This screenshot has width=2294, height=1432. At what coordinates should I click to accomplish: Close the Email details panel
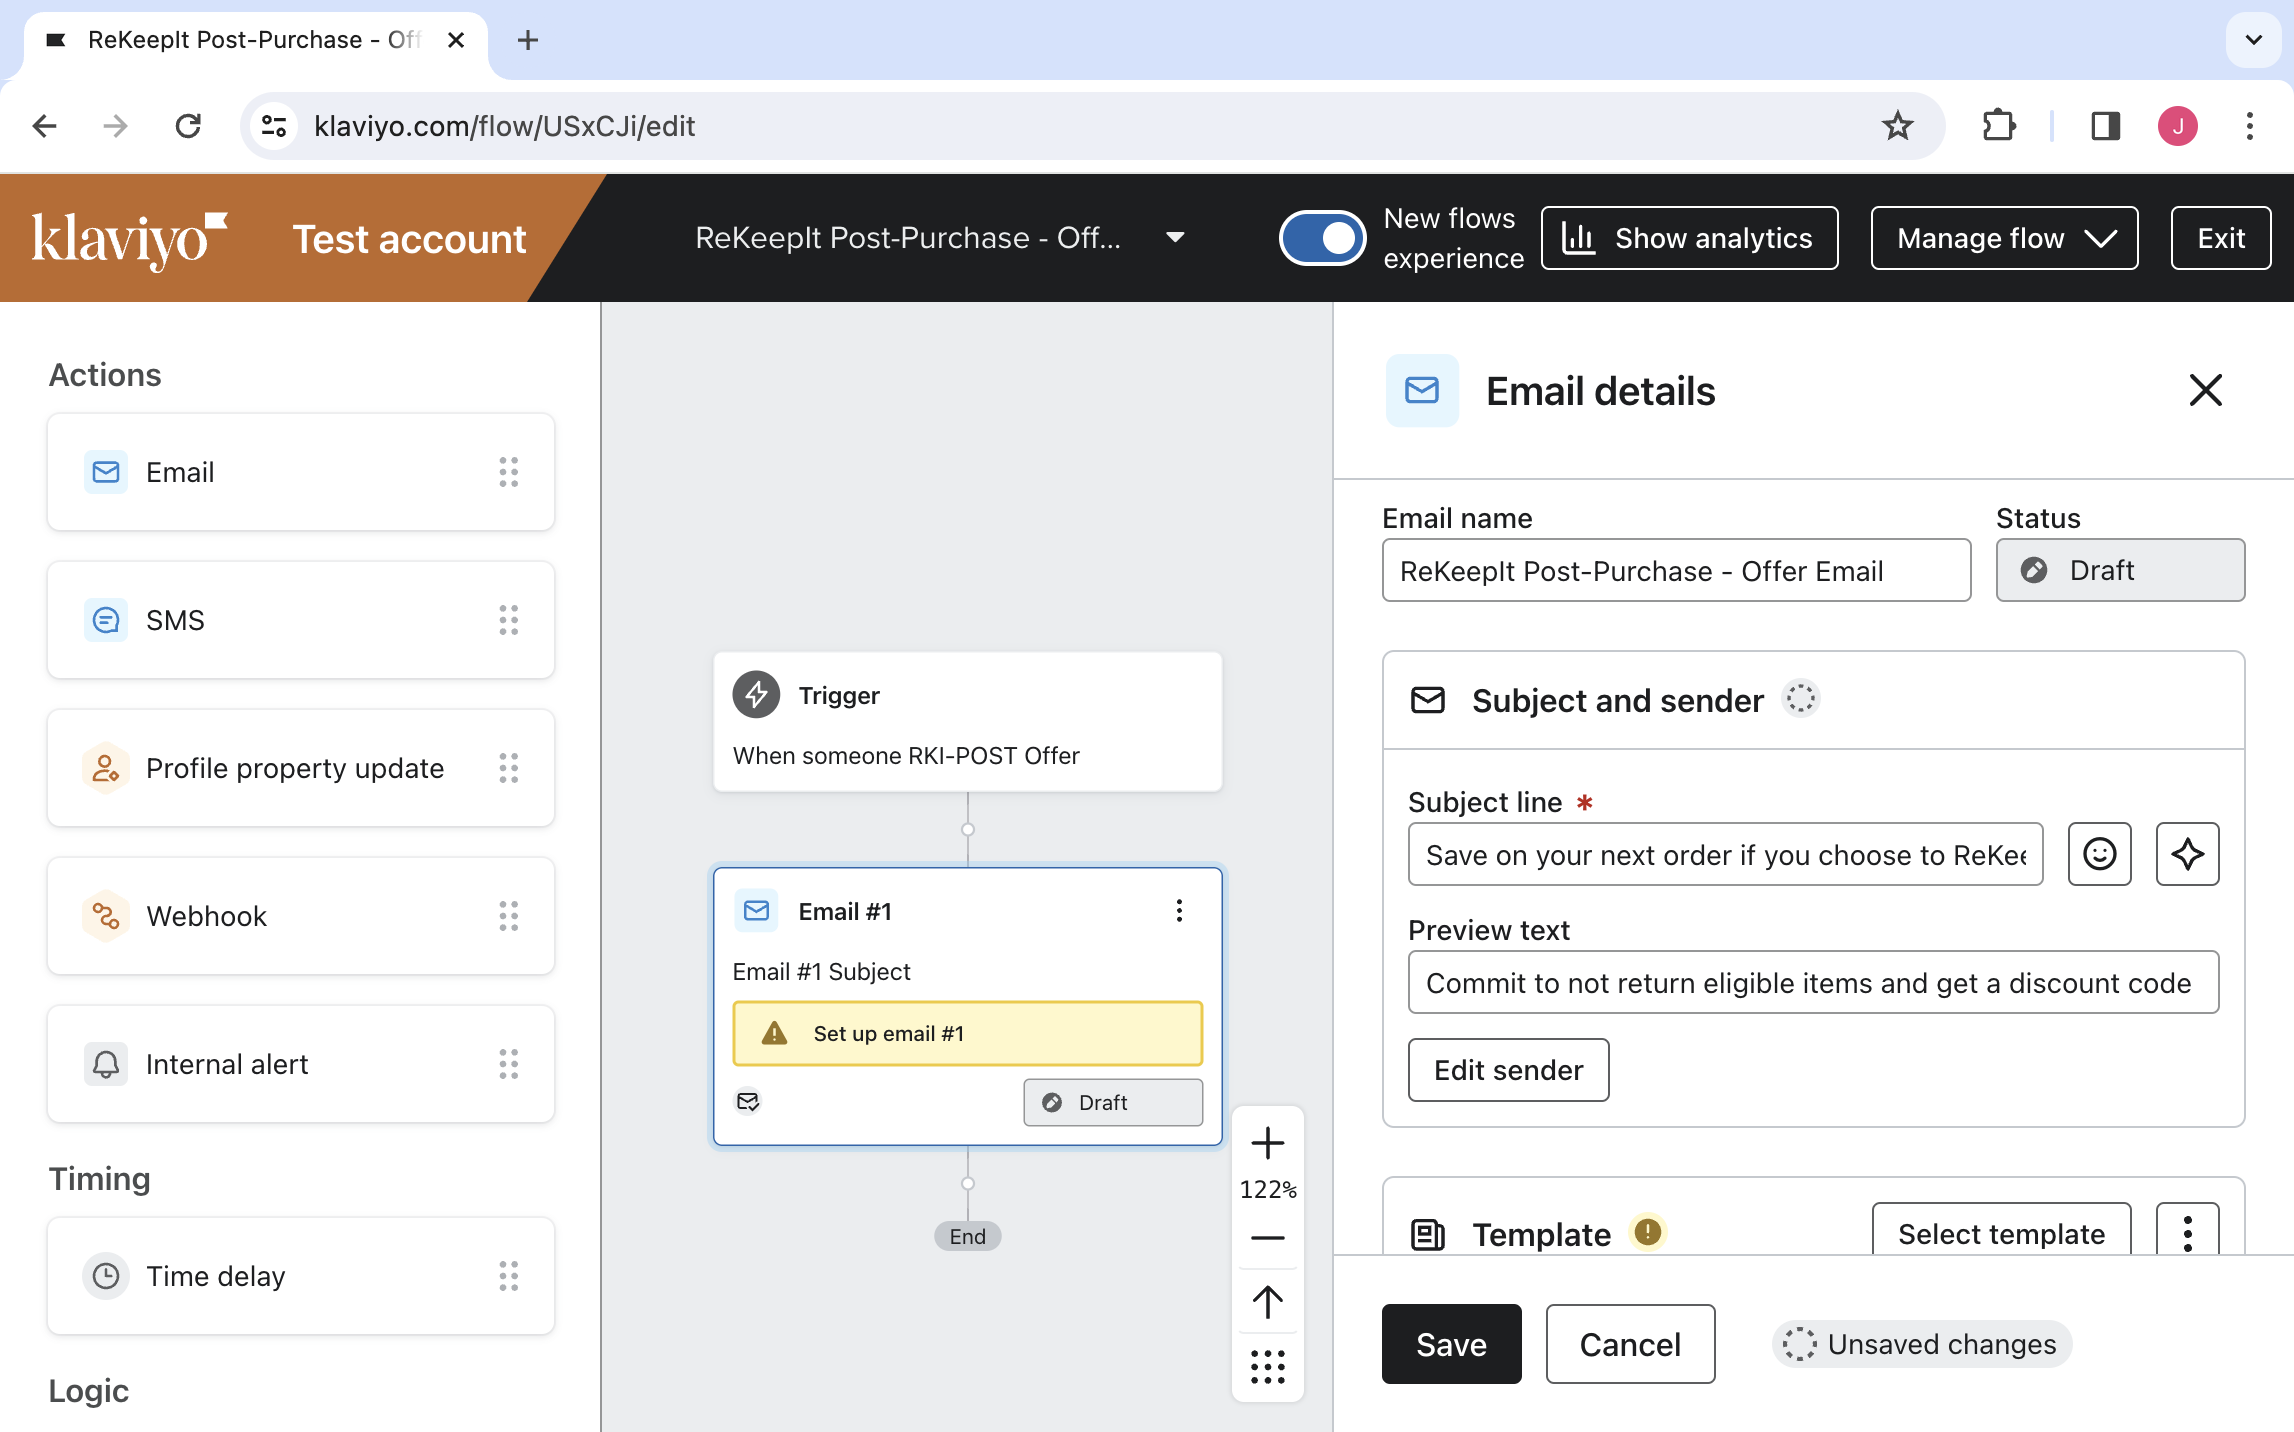(2206, 391)
